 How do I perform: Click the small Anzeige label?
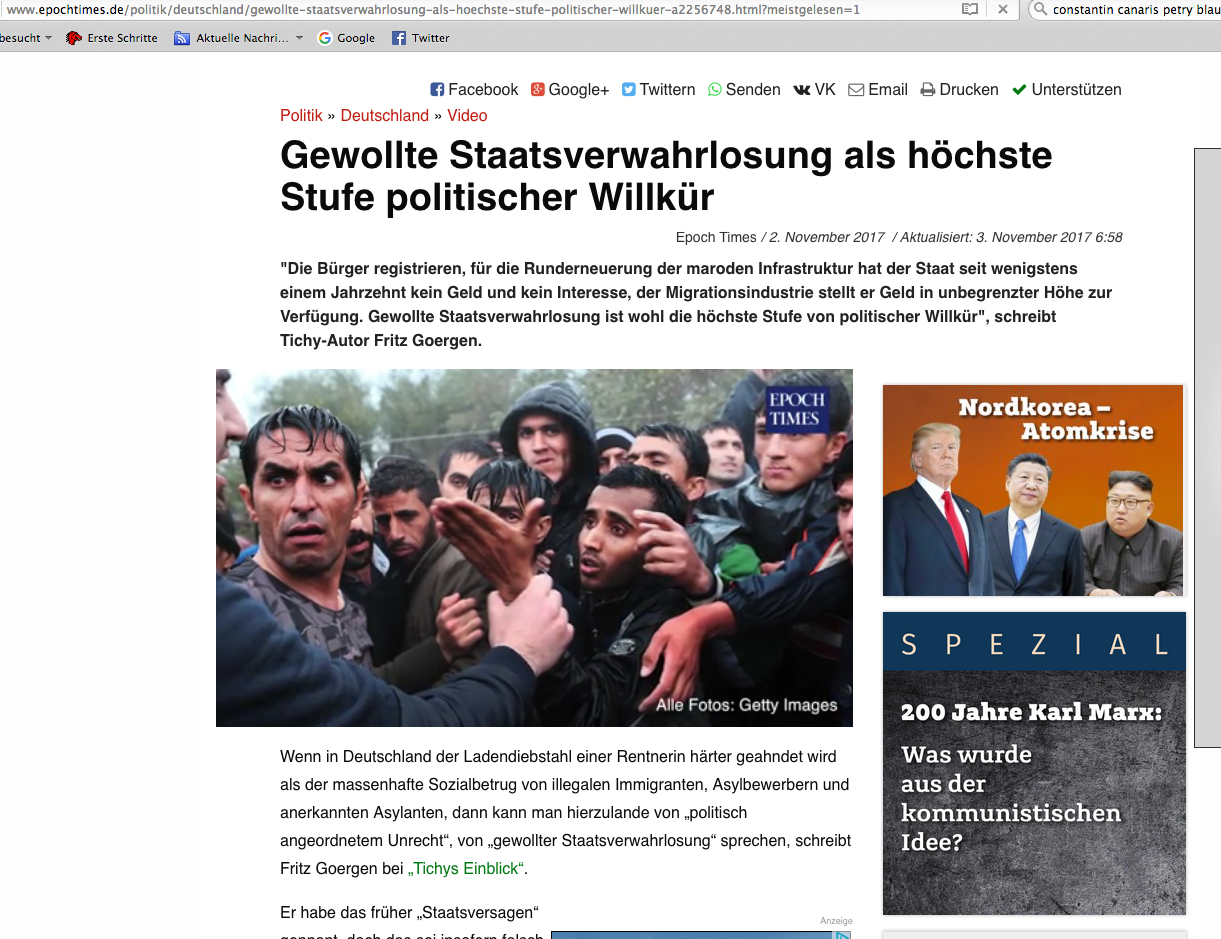836,921
